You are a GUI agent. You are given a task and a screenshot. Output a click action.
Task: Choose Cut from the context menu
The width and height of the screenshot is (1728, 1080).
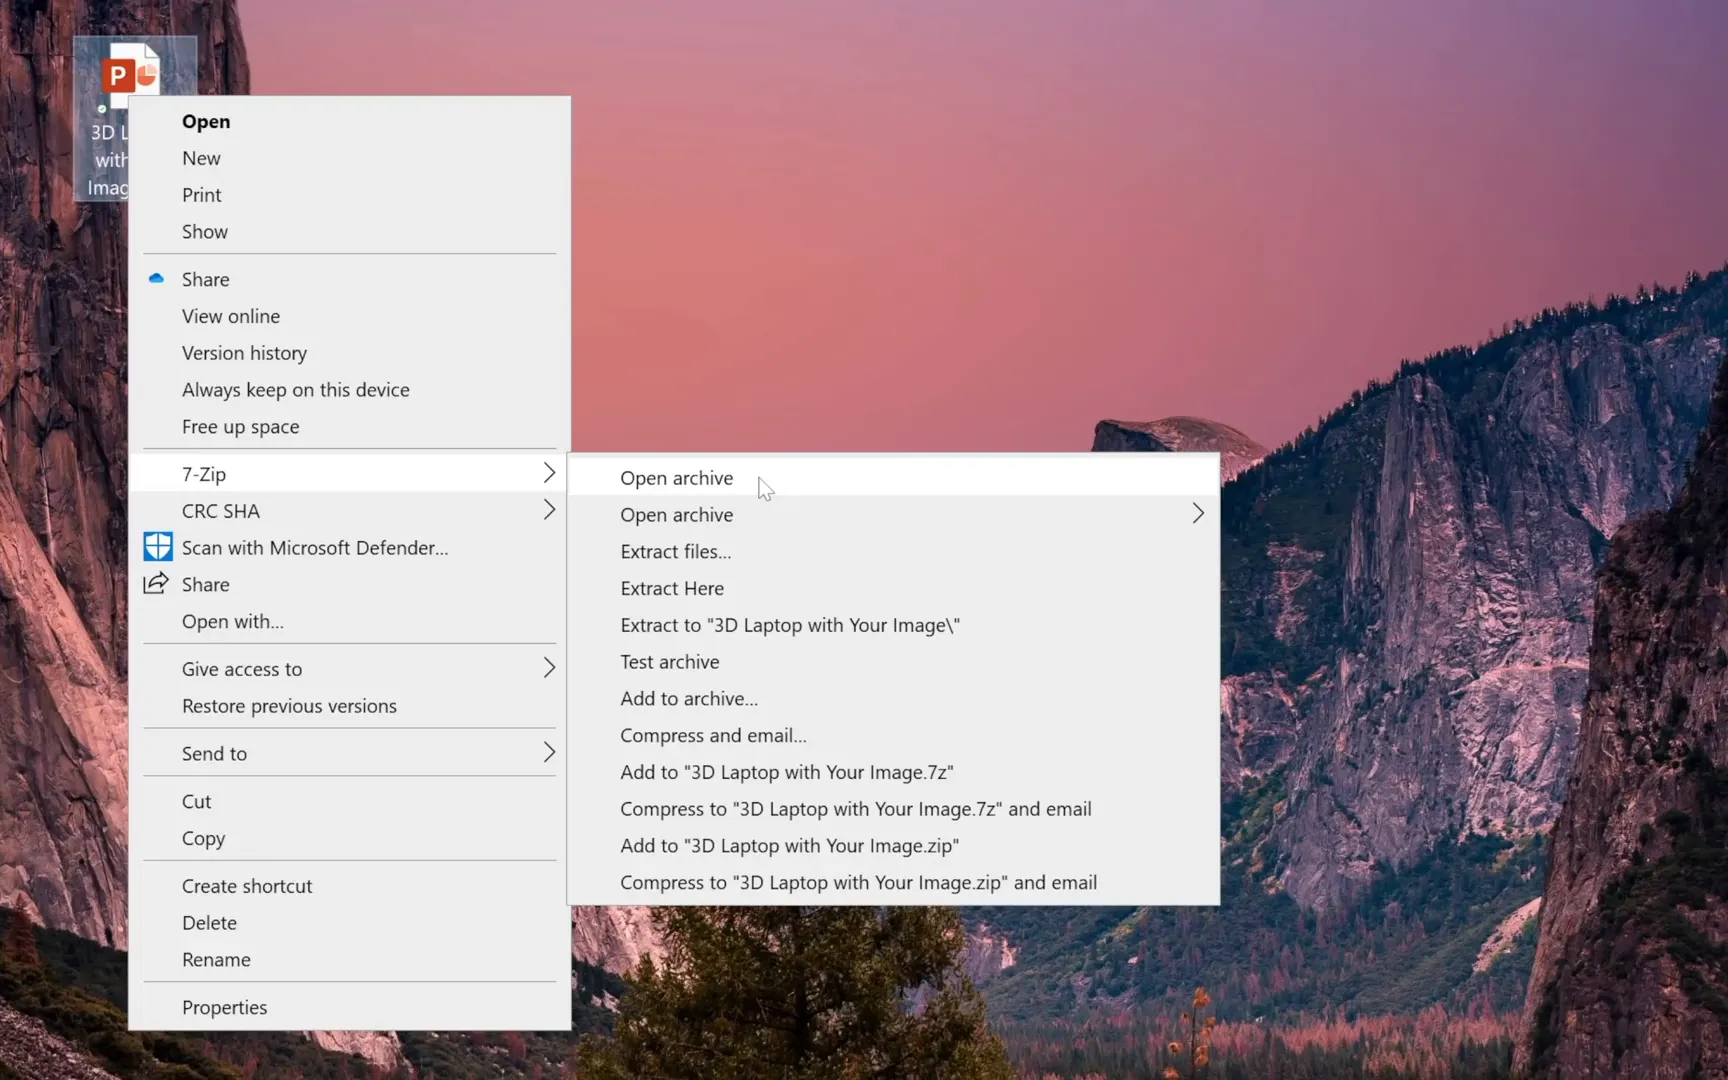point(350,802)
